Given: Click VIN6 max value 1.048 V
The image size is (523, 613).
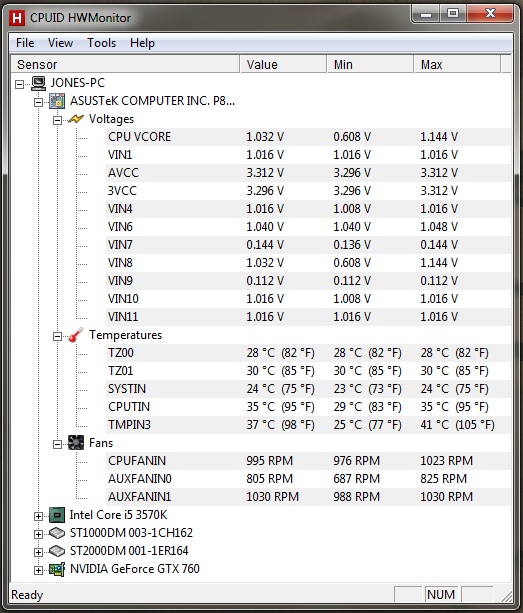Looking at the screenshot, I should [439, 227].
